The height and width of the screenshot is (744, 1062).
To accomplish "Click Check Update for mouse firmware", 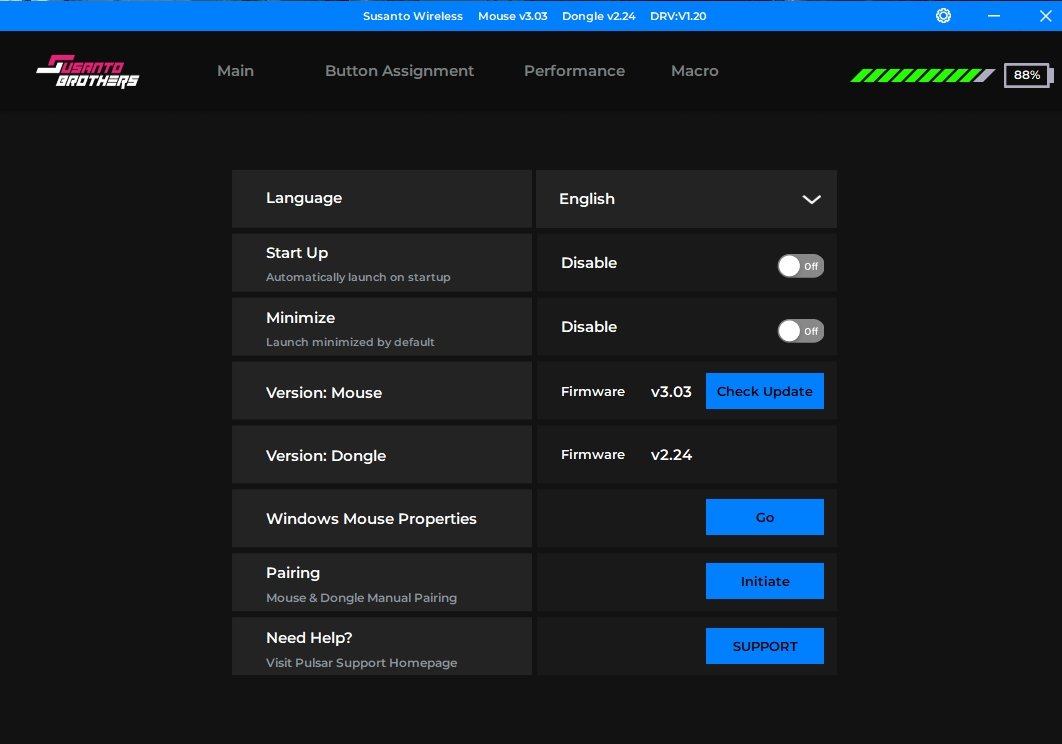I will tap(765, 391).
